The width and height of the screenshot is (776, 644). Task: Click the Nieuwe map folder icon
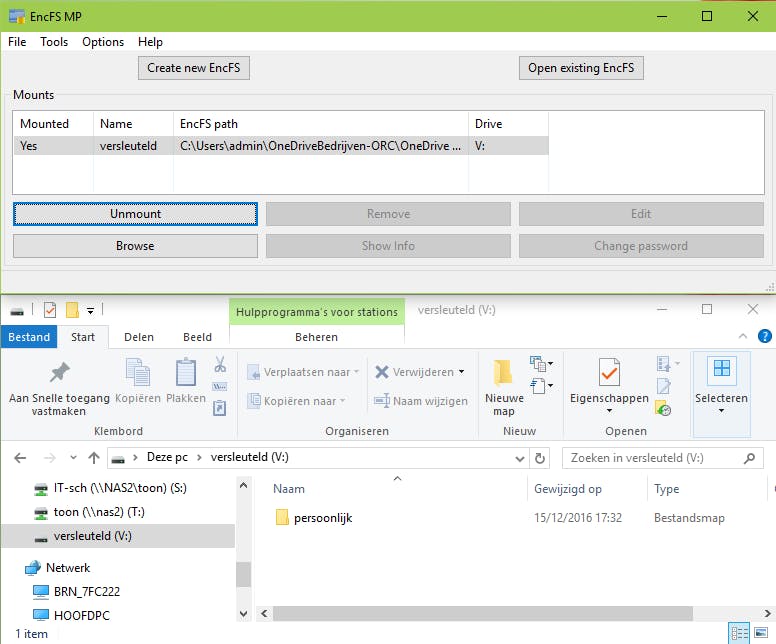pyautogui.click(x=503, y=374)
